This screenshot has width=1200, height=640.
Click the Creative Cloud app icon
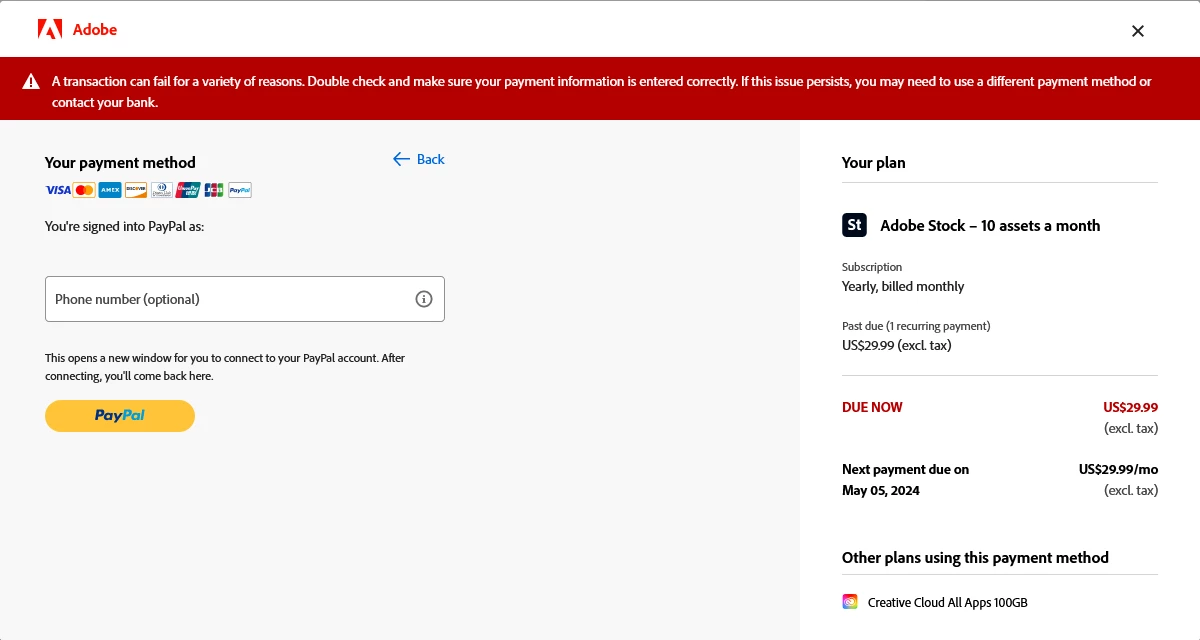pos(850,602)
